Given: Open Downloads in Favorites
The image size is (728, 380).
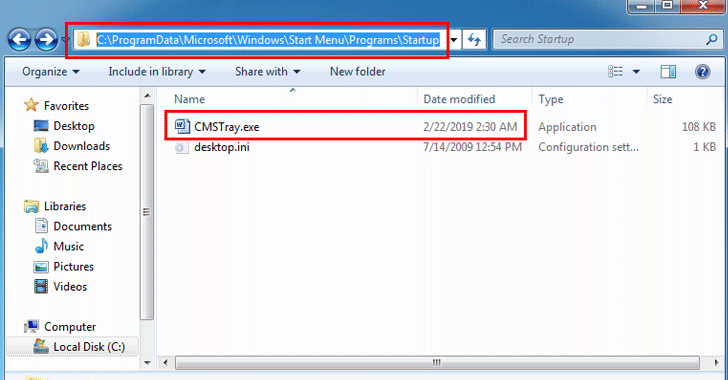Looking at the screenshot, I should click(x=82, y=146).
